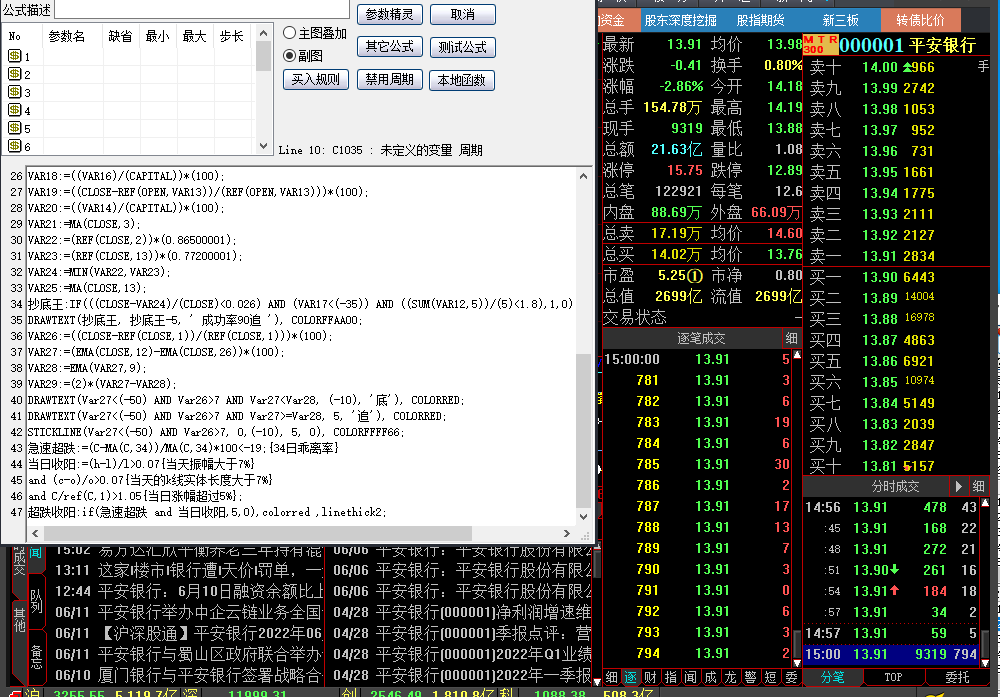Click the up arrow of 逐笔成交 list scrollbar

(x=797, y=355)
